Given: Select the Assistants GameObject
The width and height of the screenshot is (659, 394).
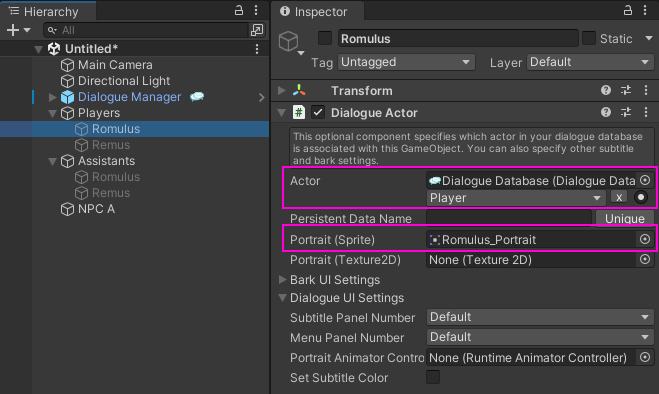Looking at the screenshot, I should (x=106, y=161).
